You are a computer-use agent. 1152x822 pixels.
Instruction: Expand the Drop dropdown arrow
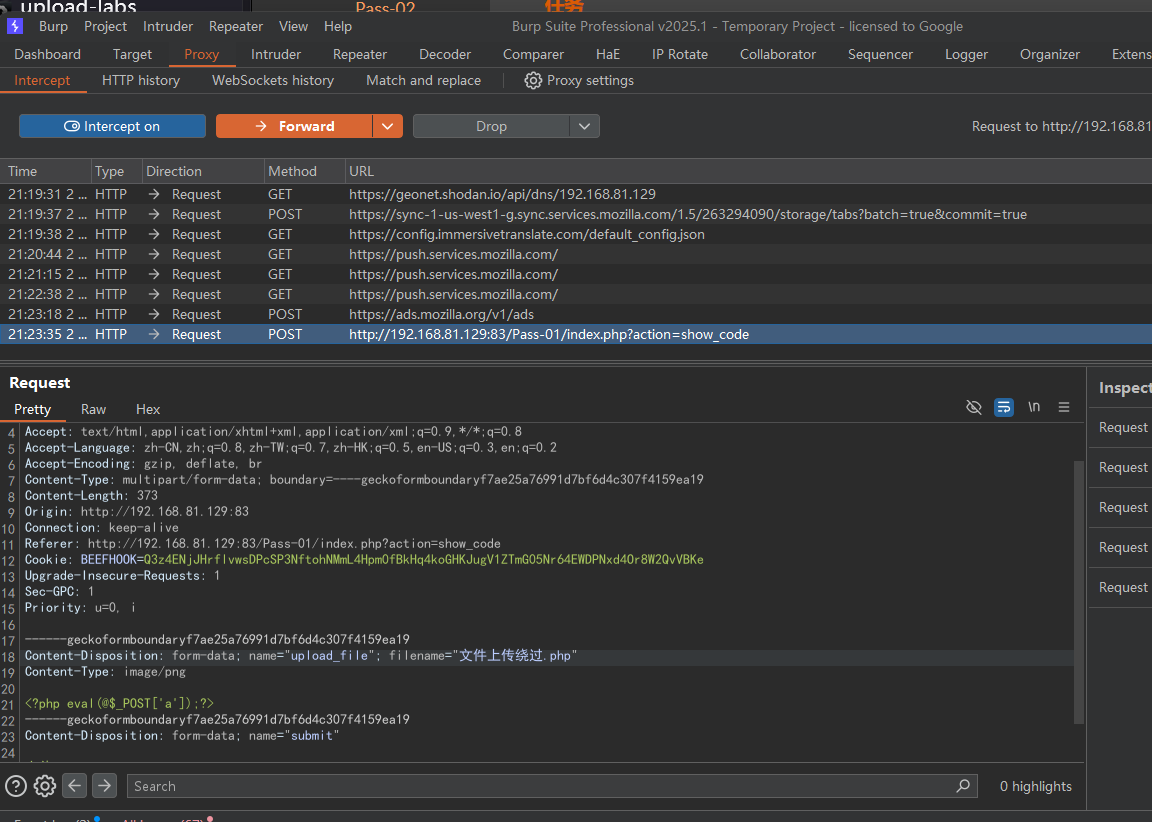tap(584, 126)
